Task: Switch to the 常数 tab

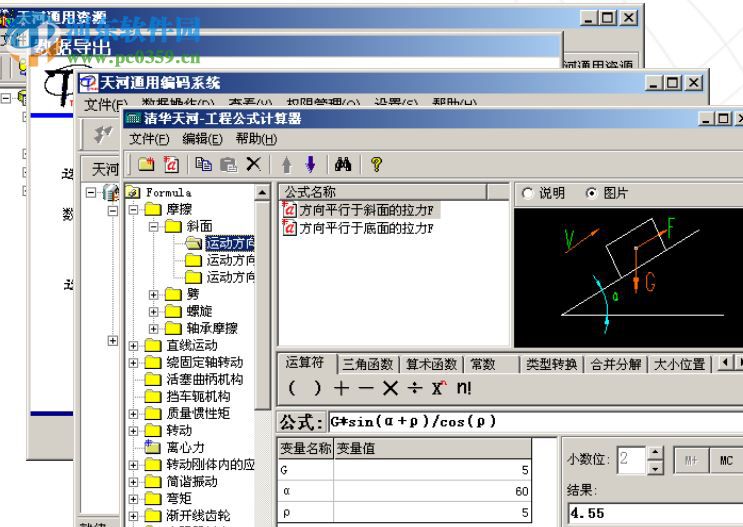Action: point(483,364)
